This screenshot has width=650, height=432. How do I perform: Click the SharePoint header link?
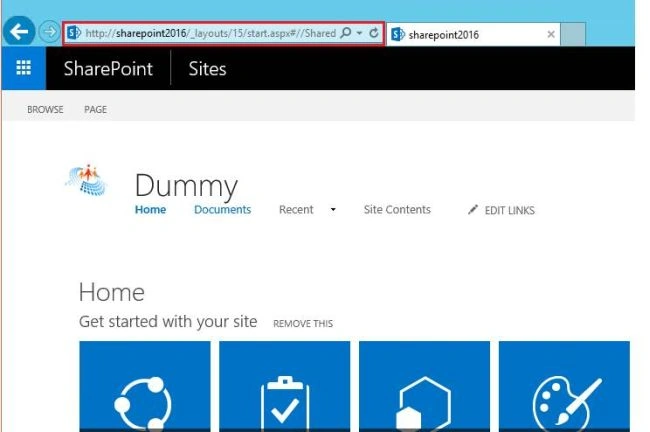tap(108, 68)
